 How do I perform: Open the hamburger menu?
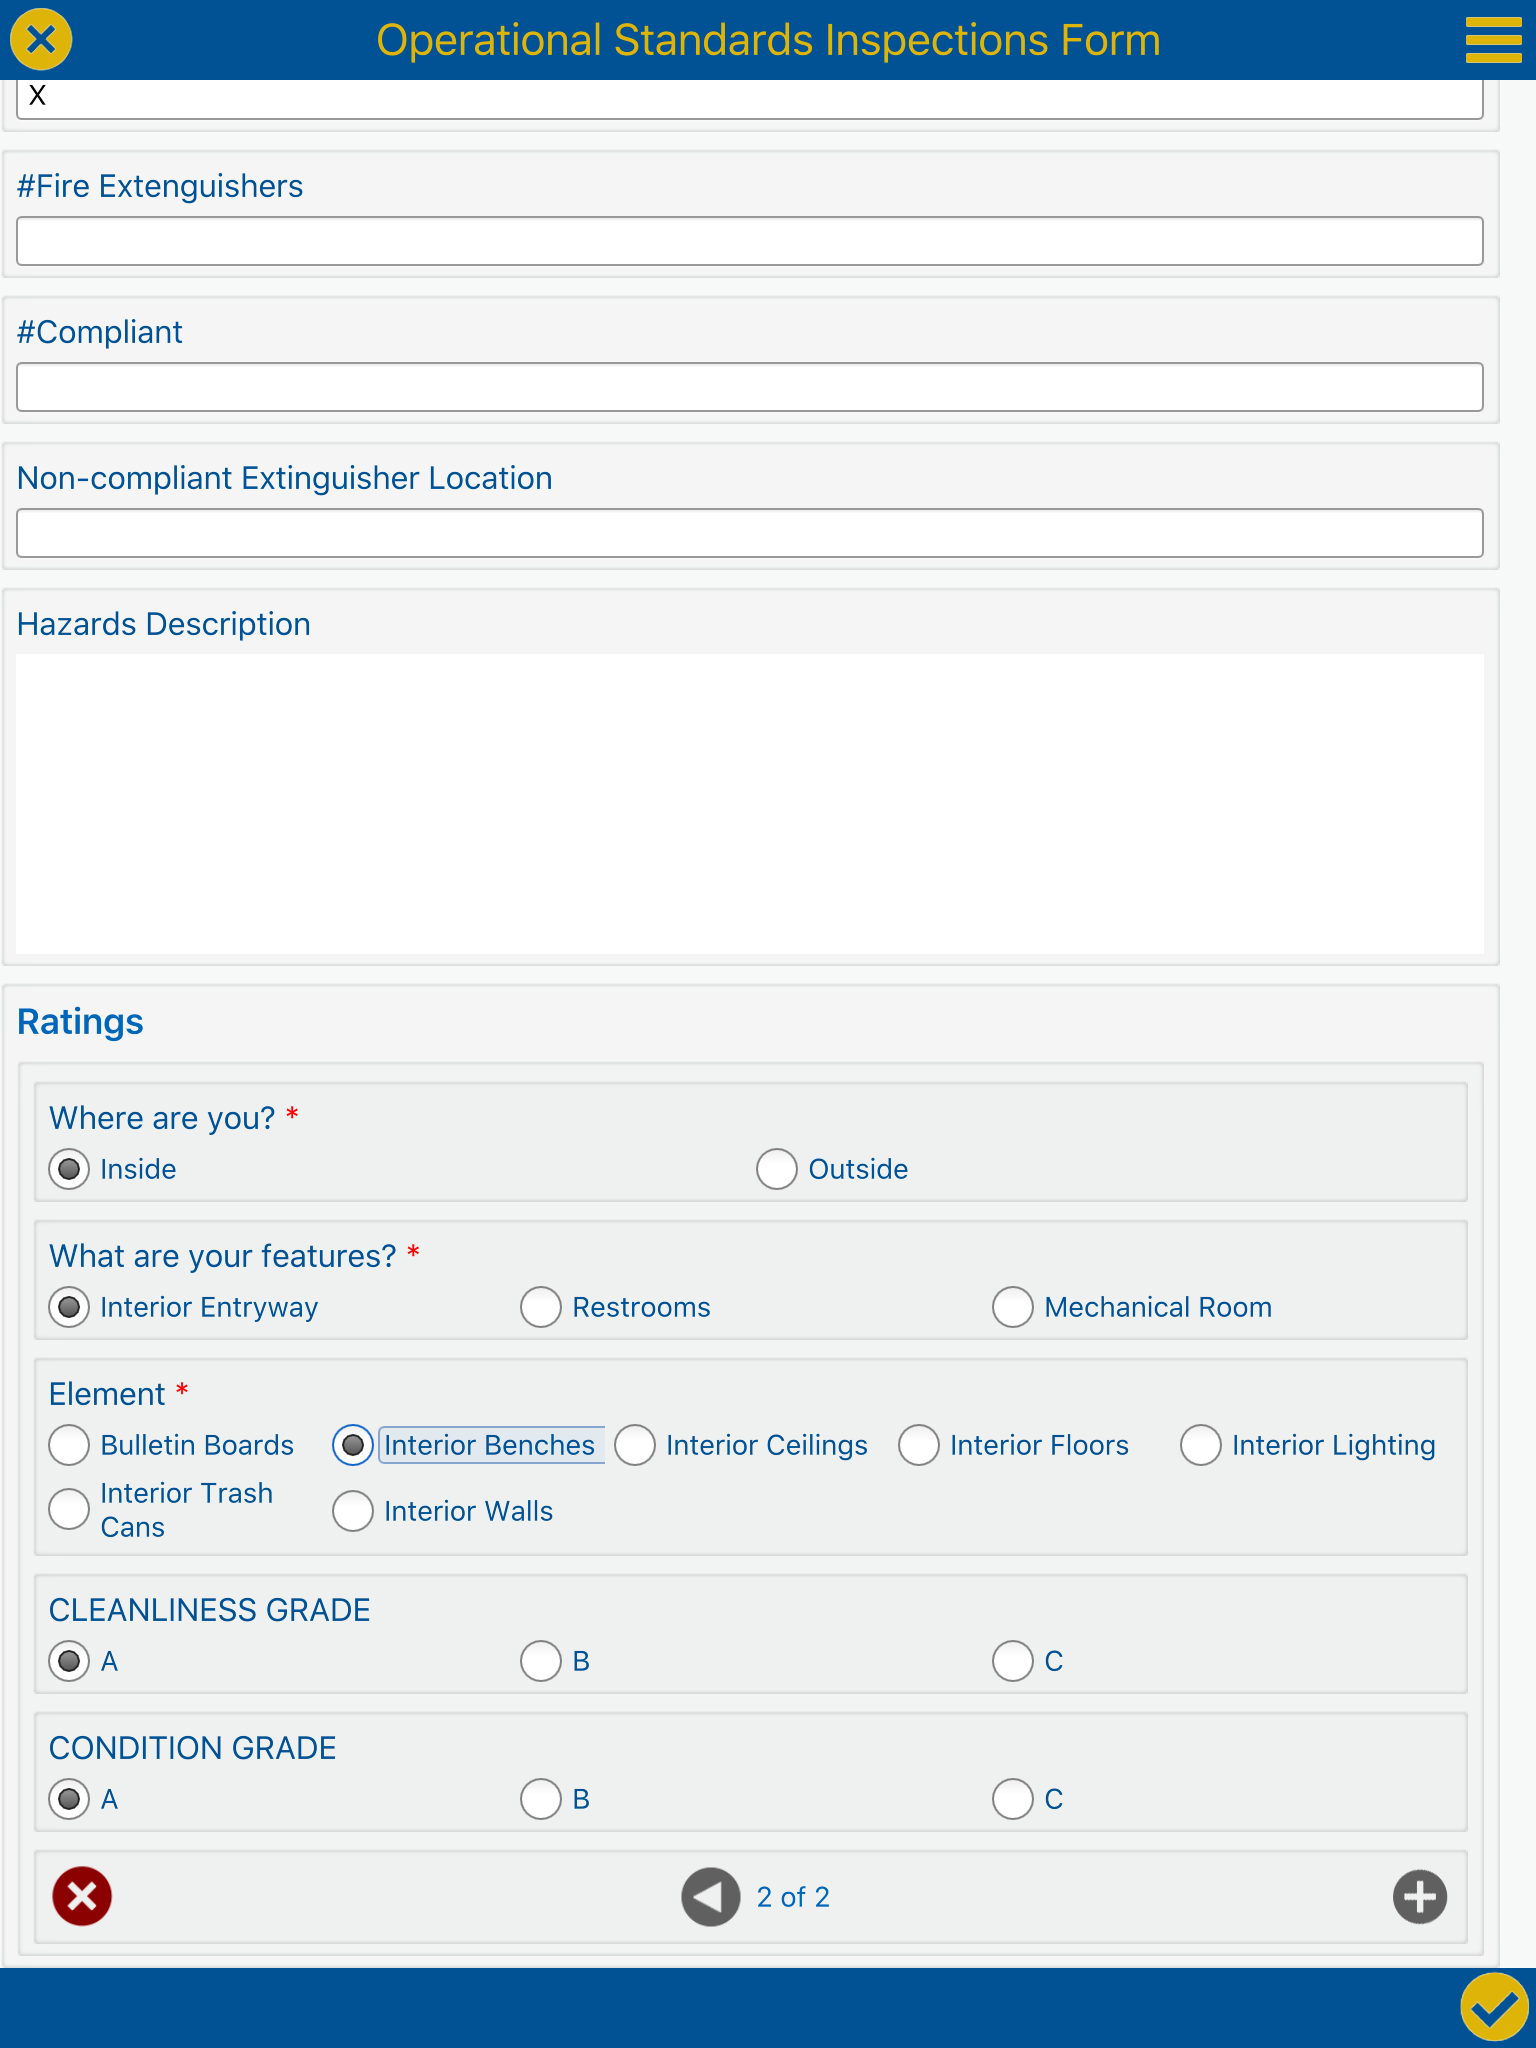click(1493, 40)
